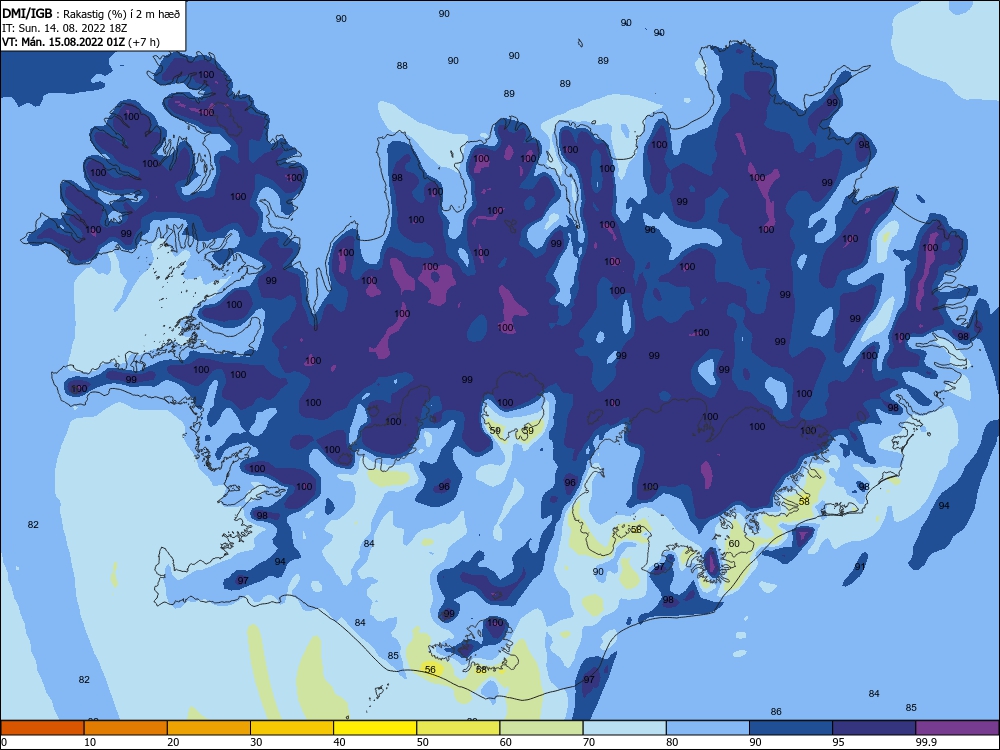Select the golden 30–40 legend swatch
This screenshot has width=1000, height=750.
(x=292, y=728)
